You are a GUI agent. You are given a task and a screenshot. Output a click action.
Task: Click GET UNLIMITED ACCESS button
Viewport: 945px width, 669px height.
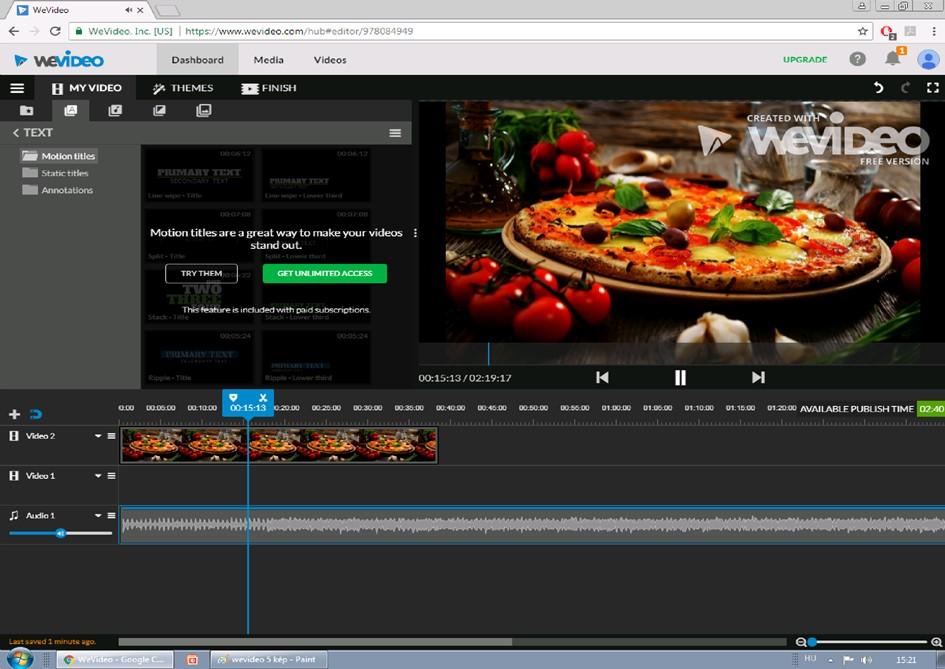pos(324,274)
